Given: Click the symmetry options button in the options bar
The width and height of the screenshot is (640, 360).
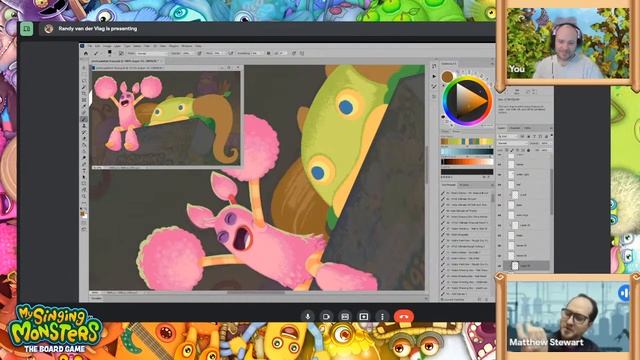Looking at the screenshot, I should (302, 53).
